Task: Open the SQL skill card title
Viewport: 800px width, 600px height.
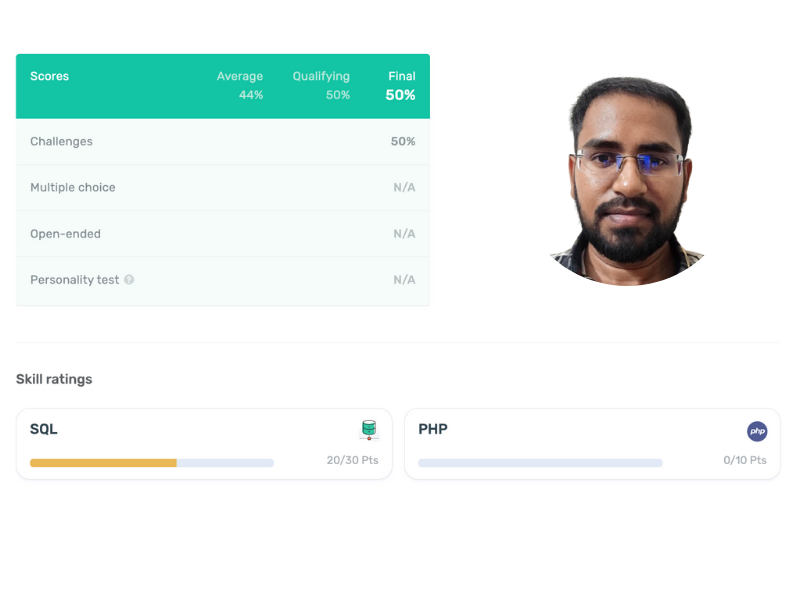Action: pyautogui.click(x=44, y=429)
